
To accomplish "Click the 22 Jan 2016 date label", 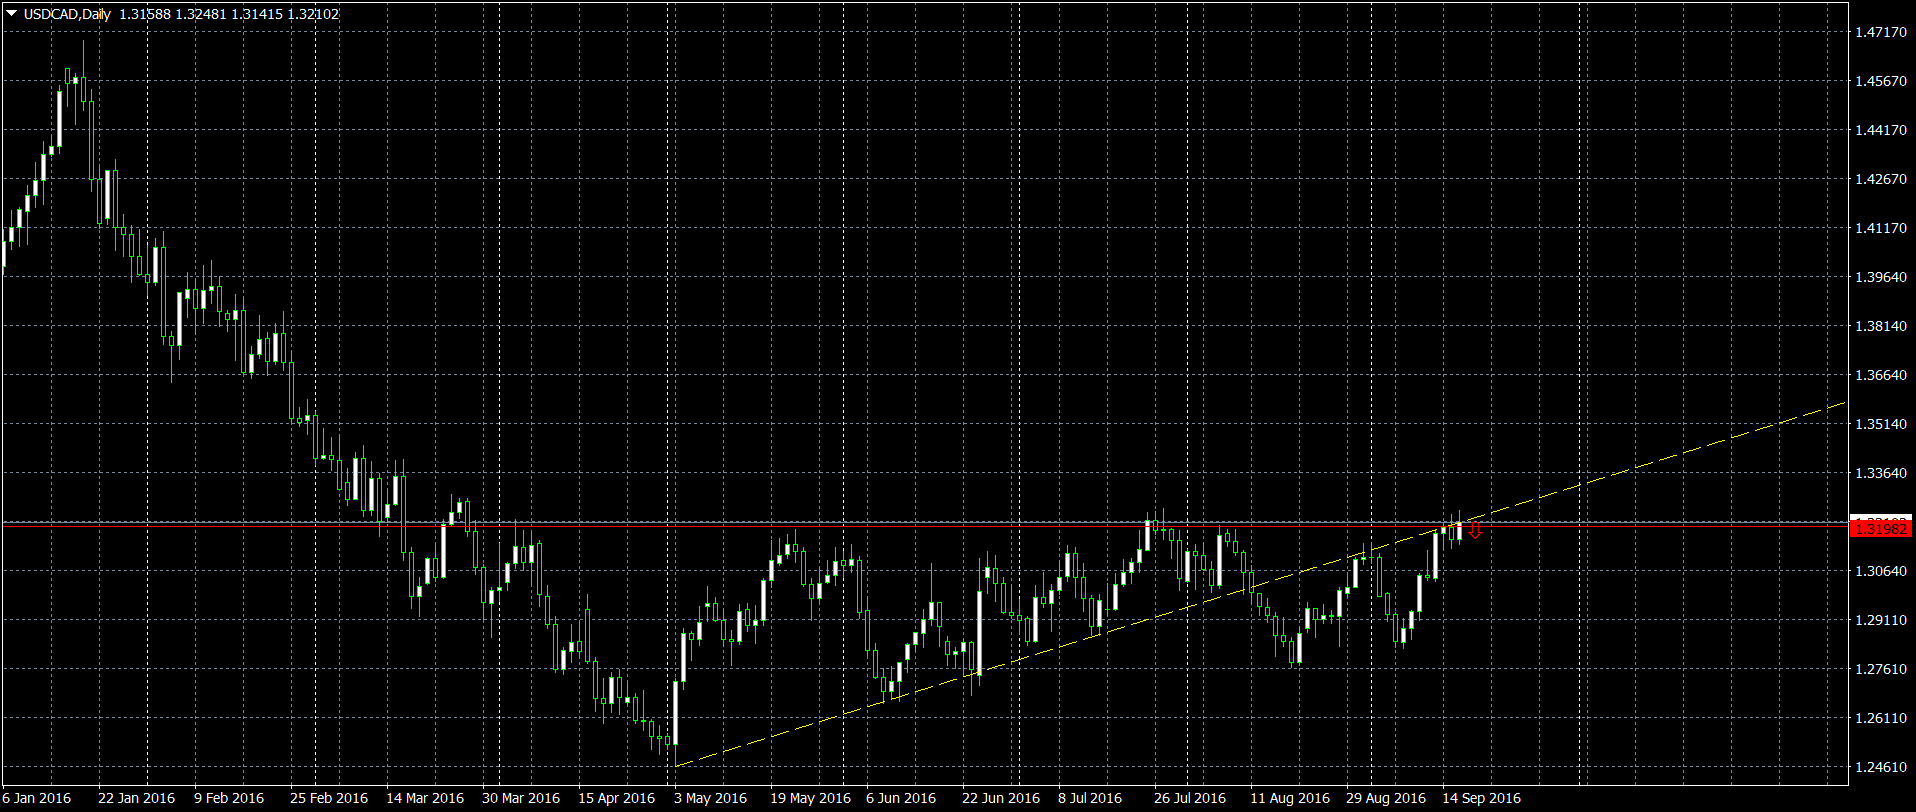I will 136,798.
